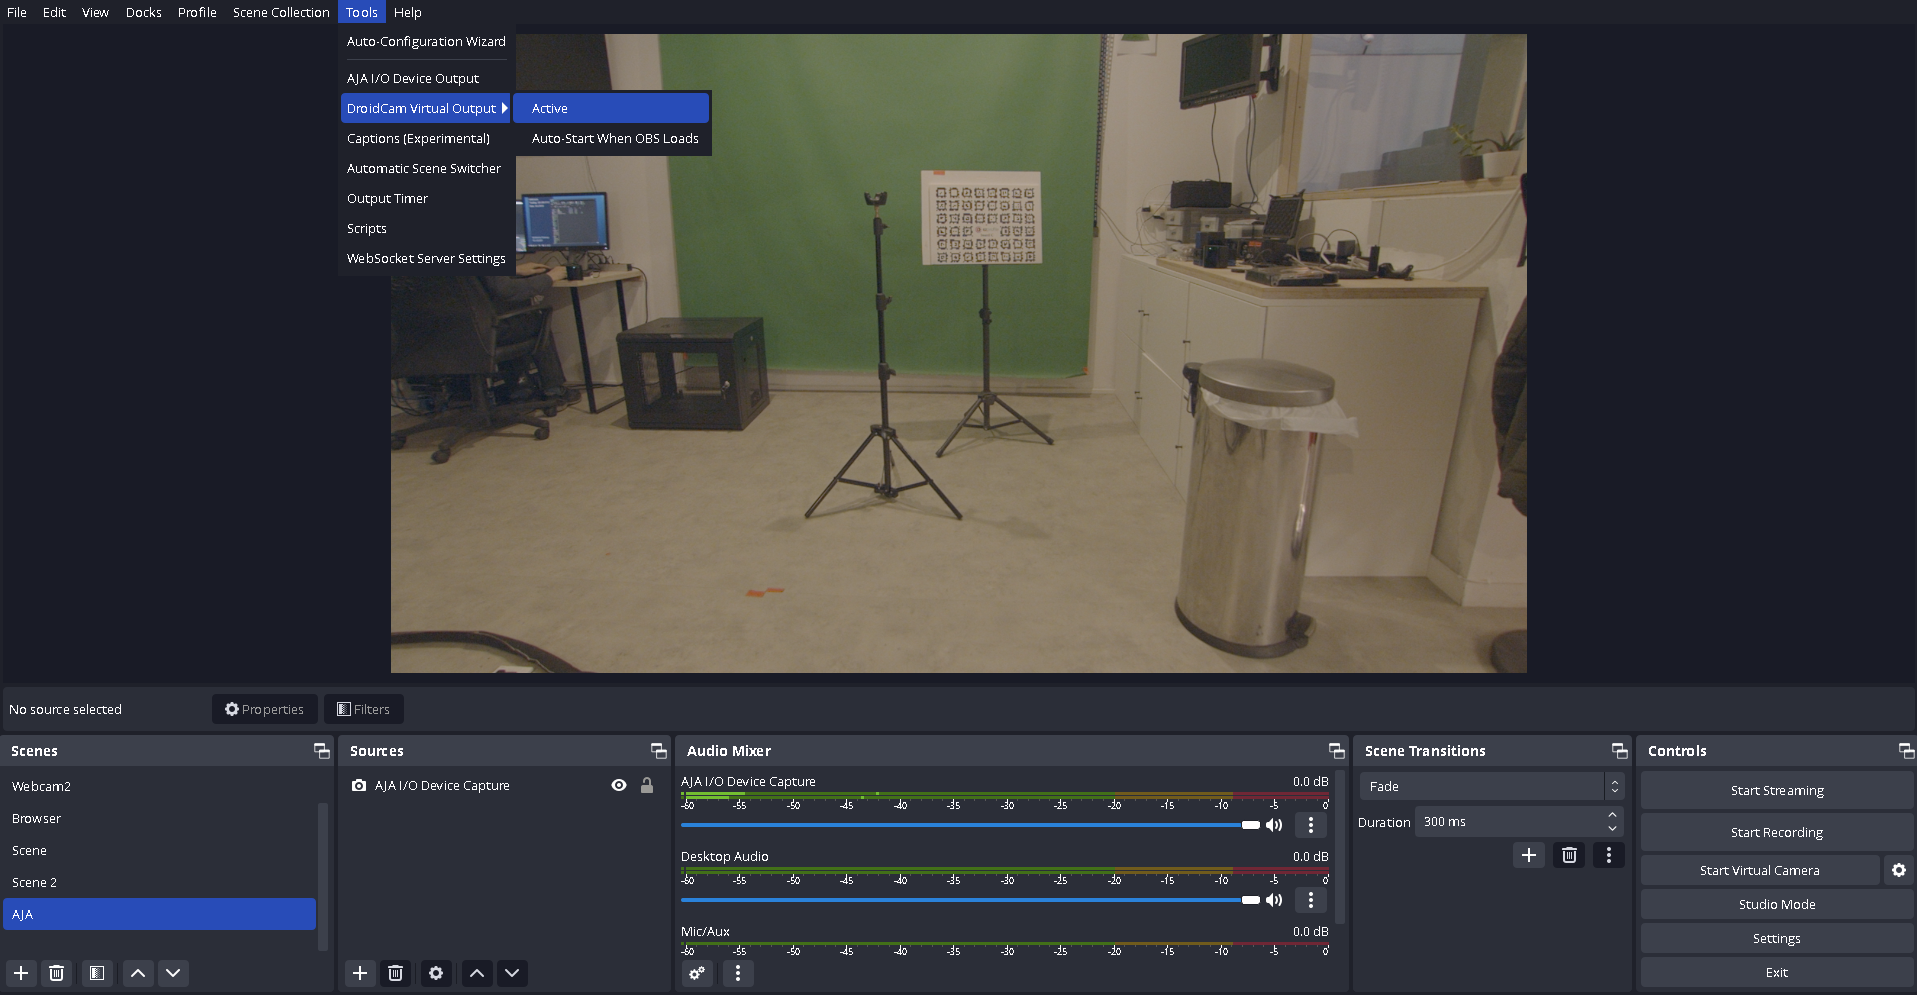
Task: Add a scene transition with plus icon
Action: [x=1528, y=855]
